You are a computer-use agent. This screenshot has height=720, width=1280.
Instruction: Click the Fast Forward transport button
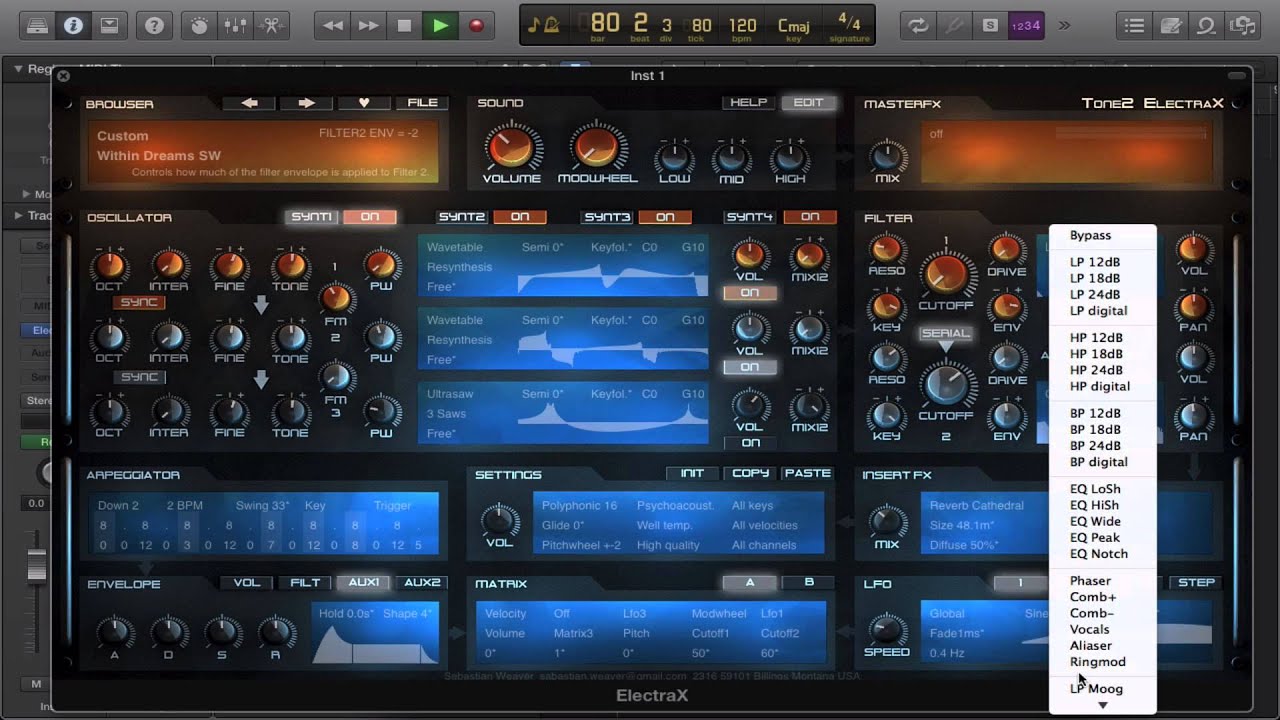pyautogui.click(x=369, y=26)
